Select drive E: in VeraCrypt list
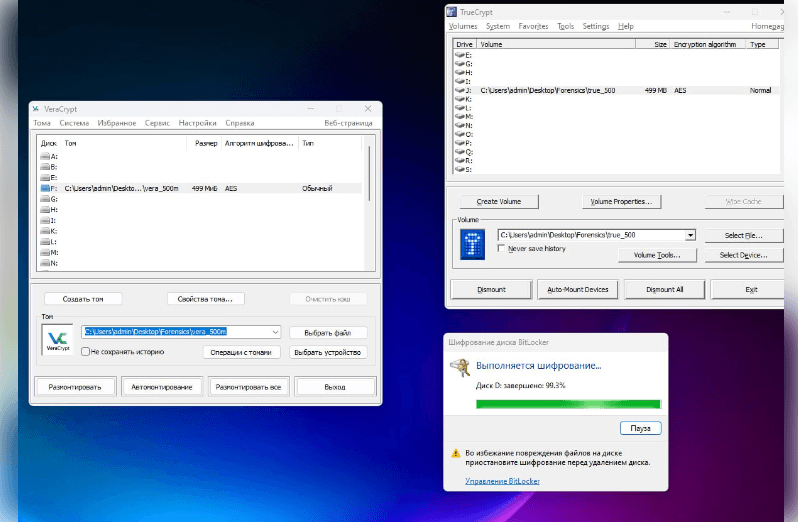Screen dimensions: 798x522 pos(201,178)
